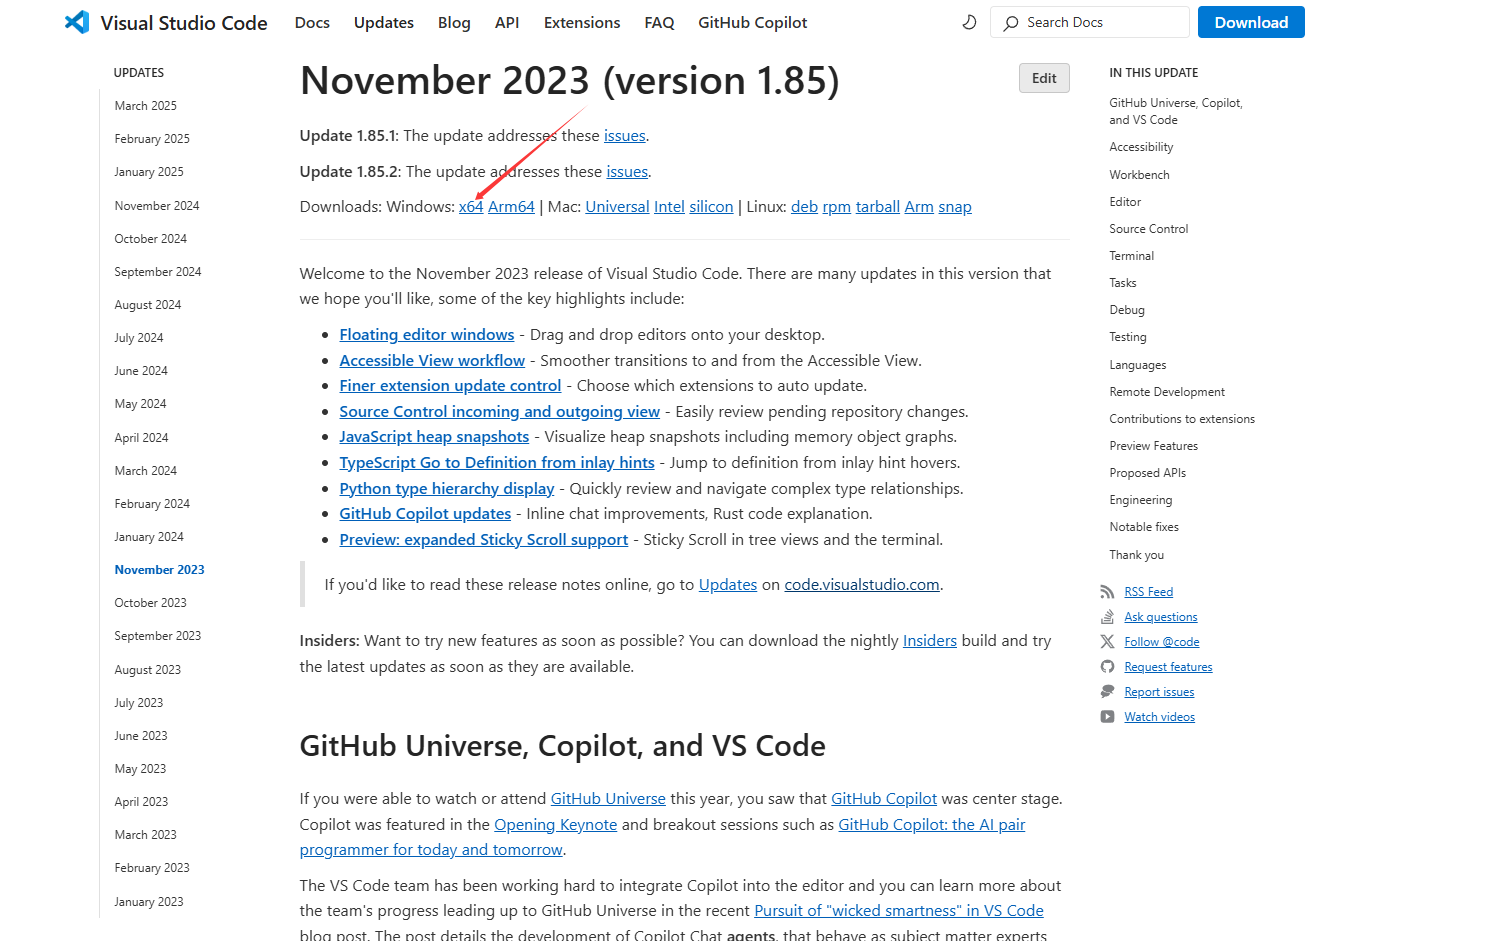
Task: Open GitHub Copilot updates link
Action: pos(425,514)
